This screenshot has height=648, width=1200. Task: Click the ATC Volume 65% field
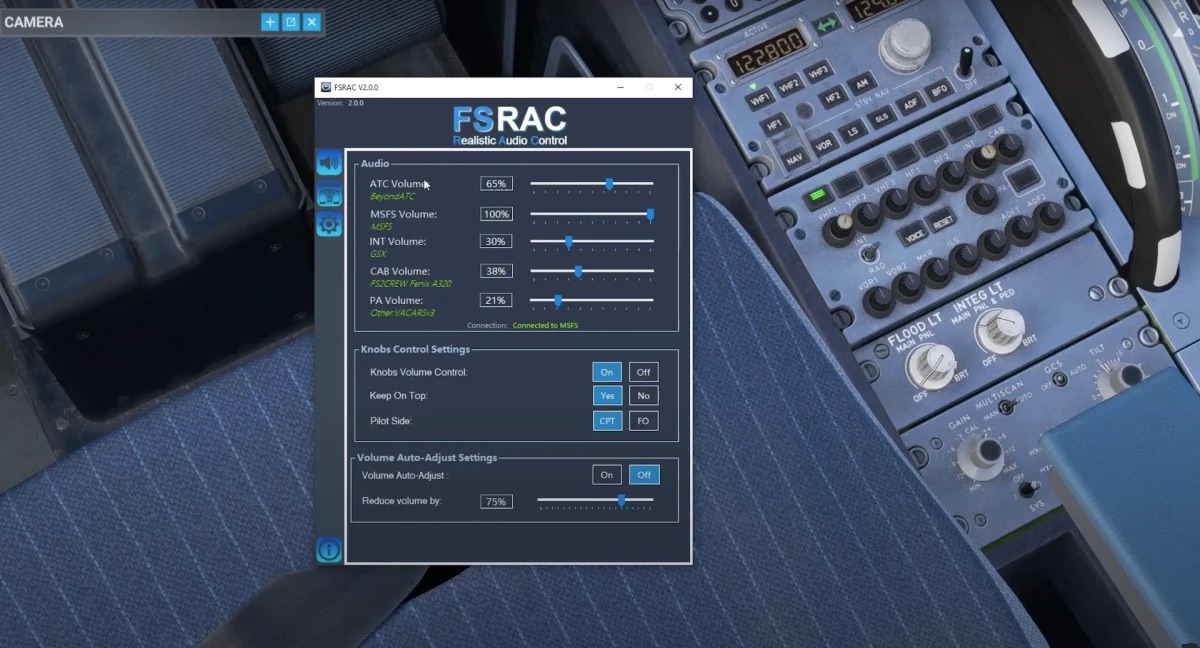click(x=496, y=184)
